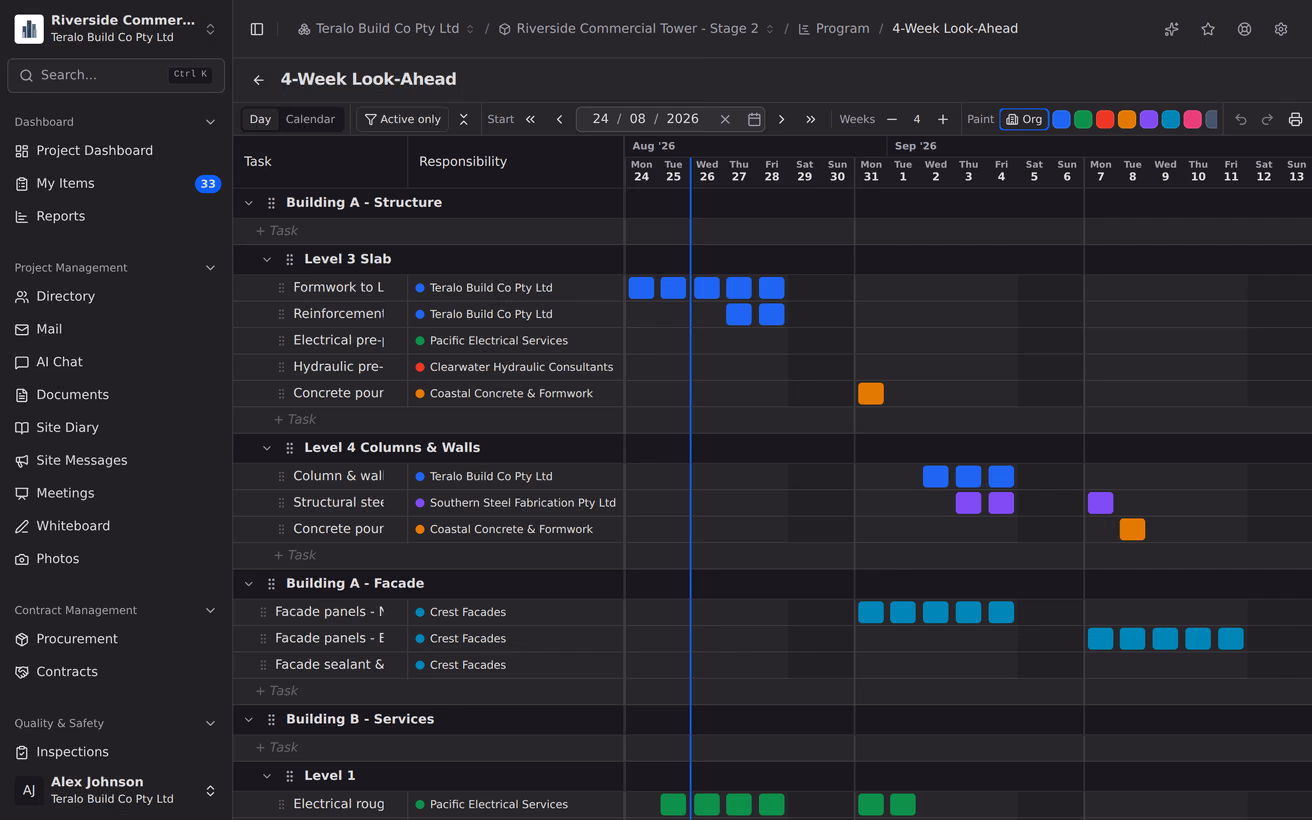Screen dimensions: 1312x820
Task: Toggle the sidebar panel icon
Action: pyautogui.click(x=257, y=29)
